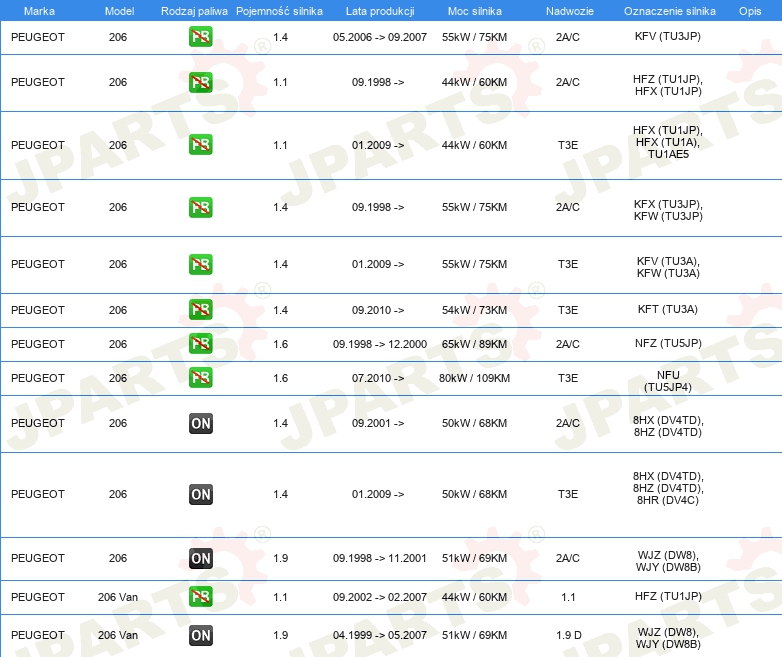Click the petrol icon in the 206 Van 1.1 row
The height and width of the screenshot is (657, 782).
click(x=200, y=597)
